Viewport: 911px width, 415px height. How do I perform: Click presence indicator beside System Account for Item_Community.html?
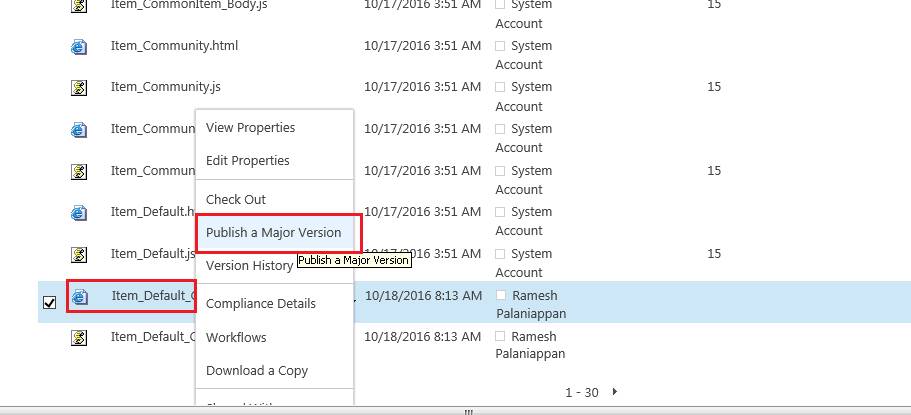tap(500, 46)
